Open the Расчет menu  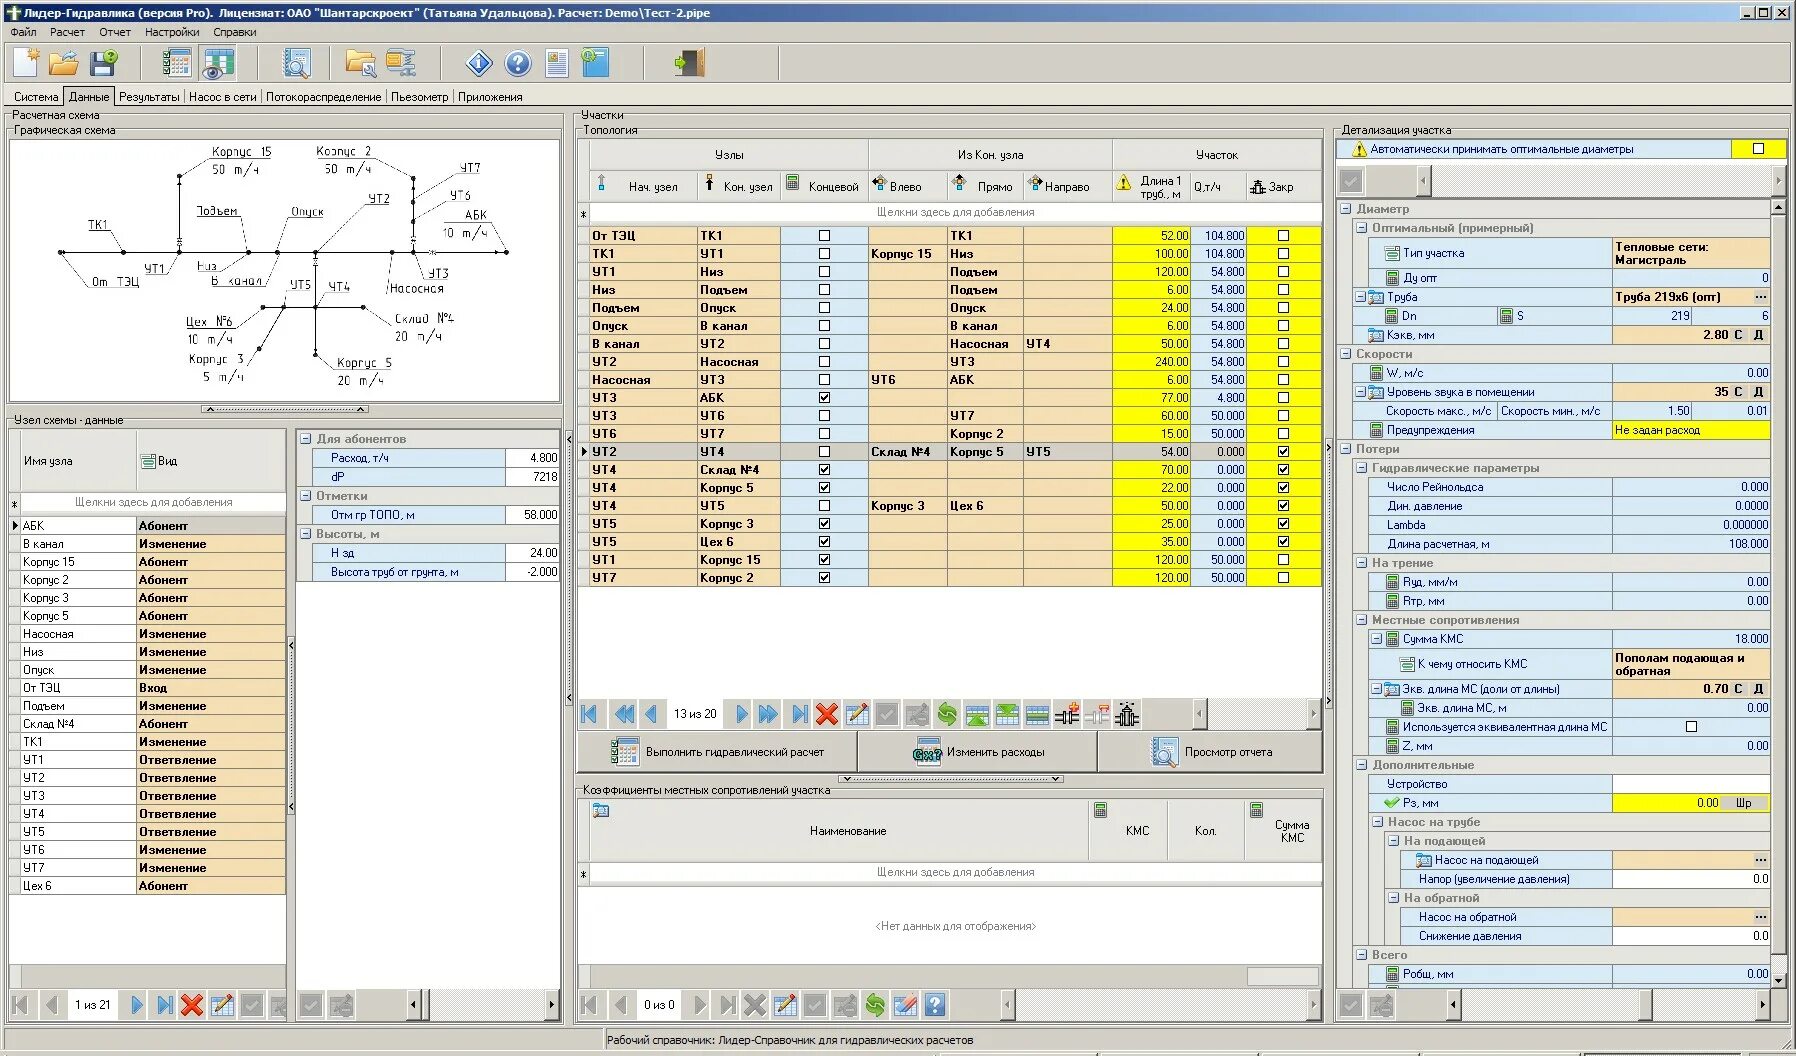pyautogui.click(x=67, y=32)
